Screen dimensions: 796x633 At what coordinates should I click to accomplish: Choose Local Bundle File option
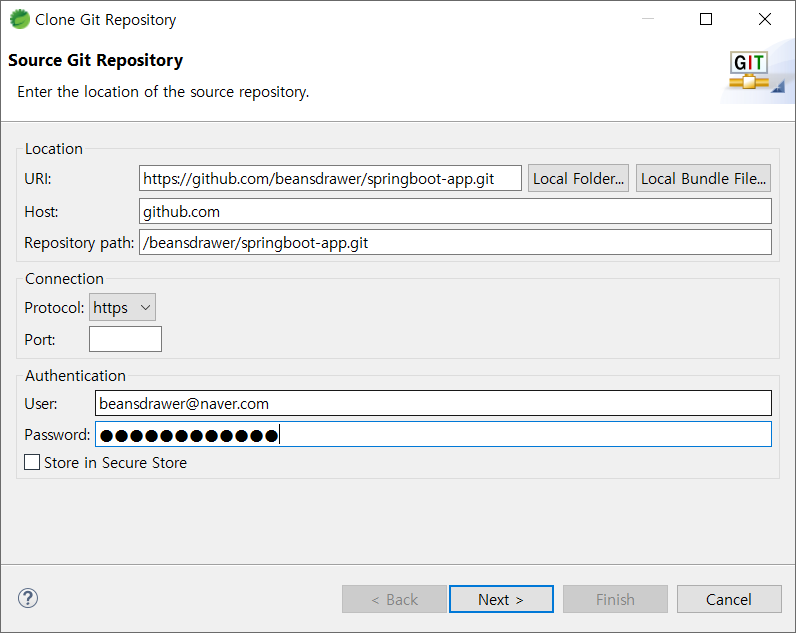pos(703,178)
